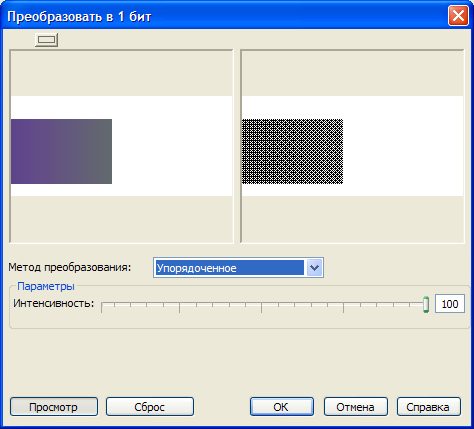Click the preview window layout icon

pyautogui.click(x=47, y=40)
